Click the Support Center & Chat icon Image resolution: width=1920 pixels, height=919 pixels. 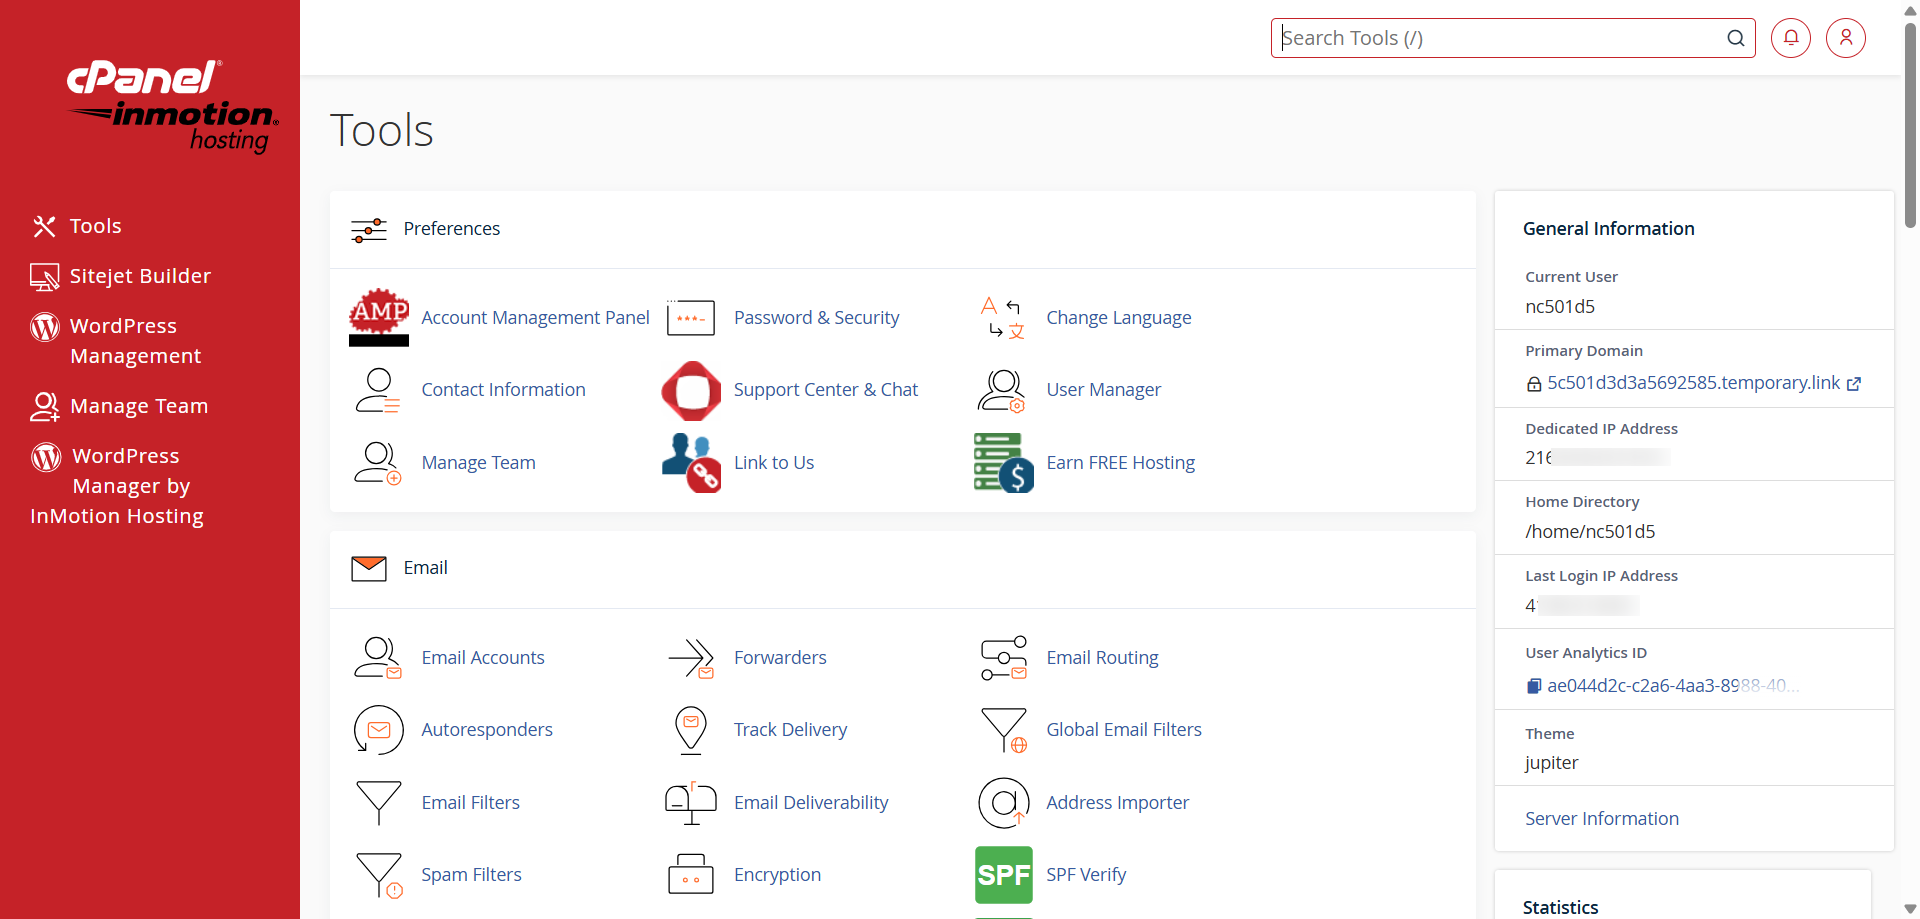pos(691,390)
